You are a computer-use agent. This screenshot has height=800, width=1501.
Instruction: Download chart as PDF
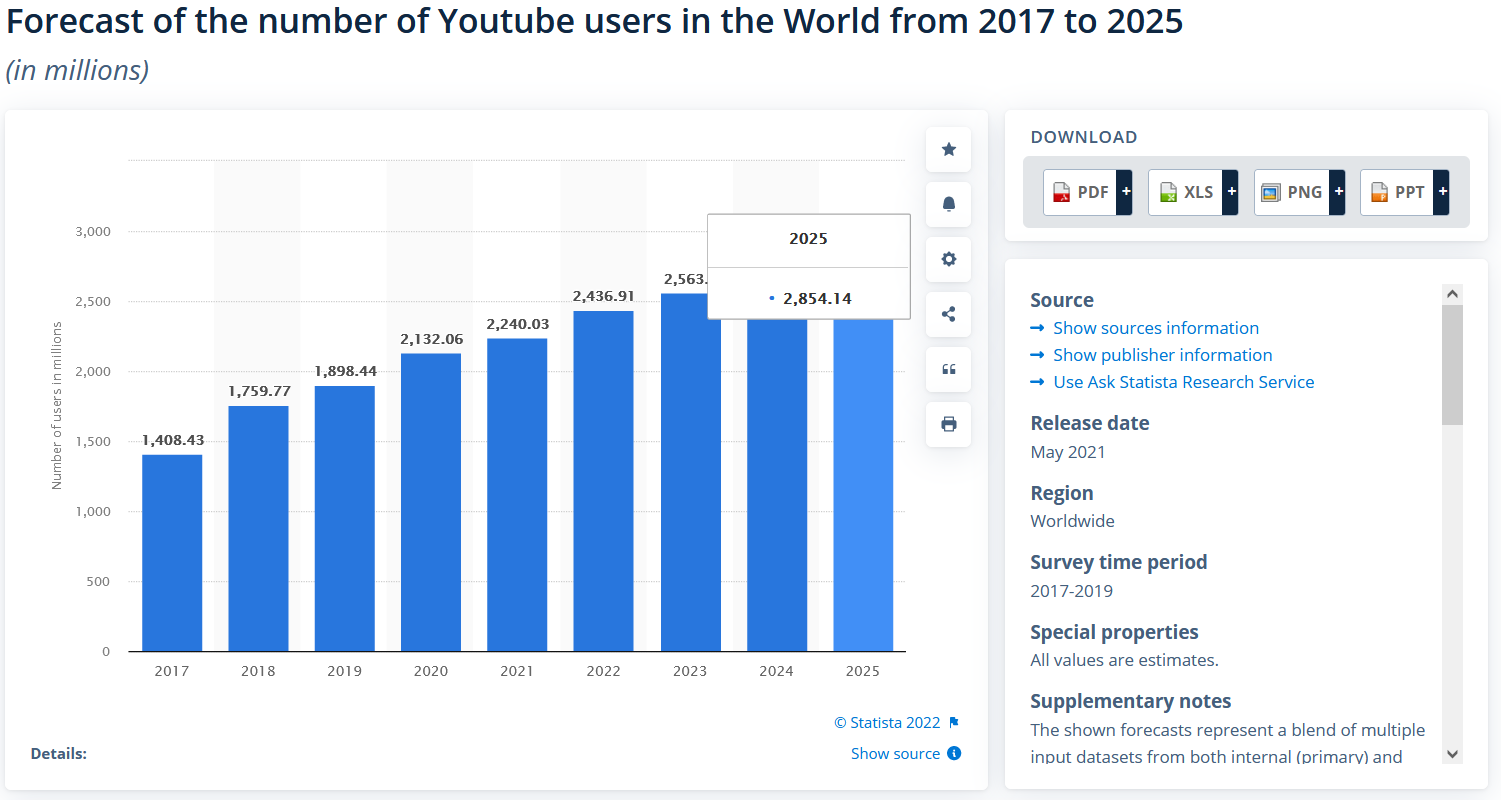(x=1088, y=192)
